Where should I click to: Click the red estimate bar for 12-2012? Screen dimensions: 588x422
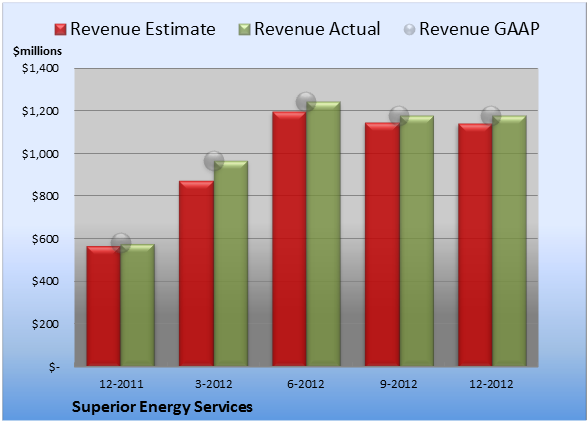click(x=475, y=245)
